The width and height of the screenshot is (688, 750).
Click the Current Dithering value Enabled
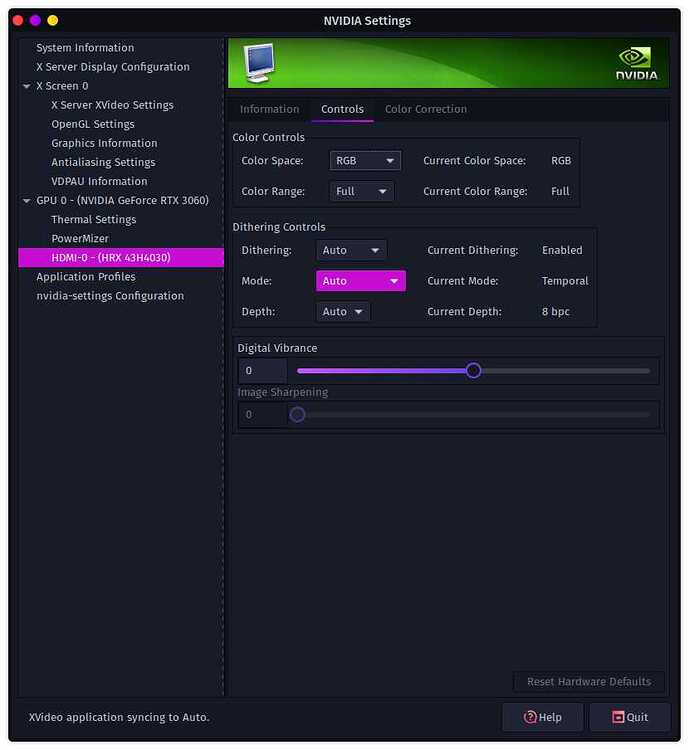pyautogui.click(x=562, y=250)
